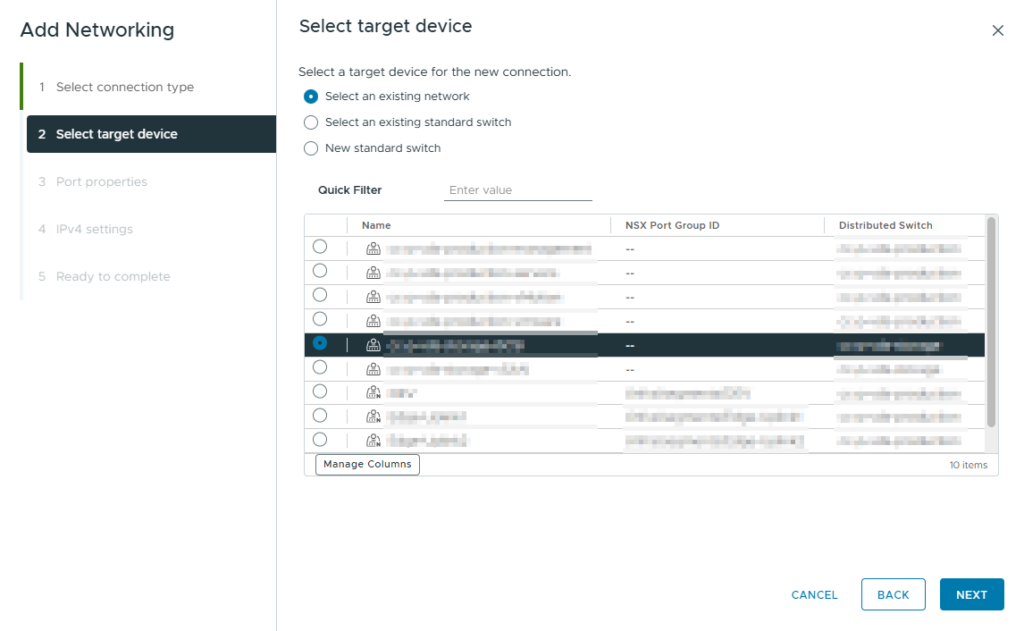The height and width of the screenshot is (631, 1024).
Task: Select the ninth network row radio button
Action: point(319,440)
